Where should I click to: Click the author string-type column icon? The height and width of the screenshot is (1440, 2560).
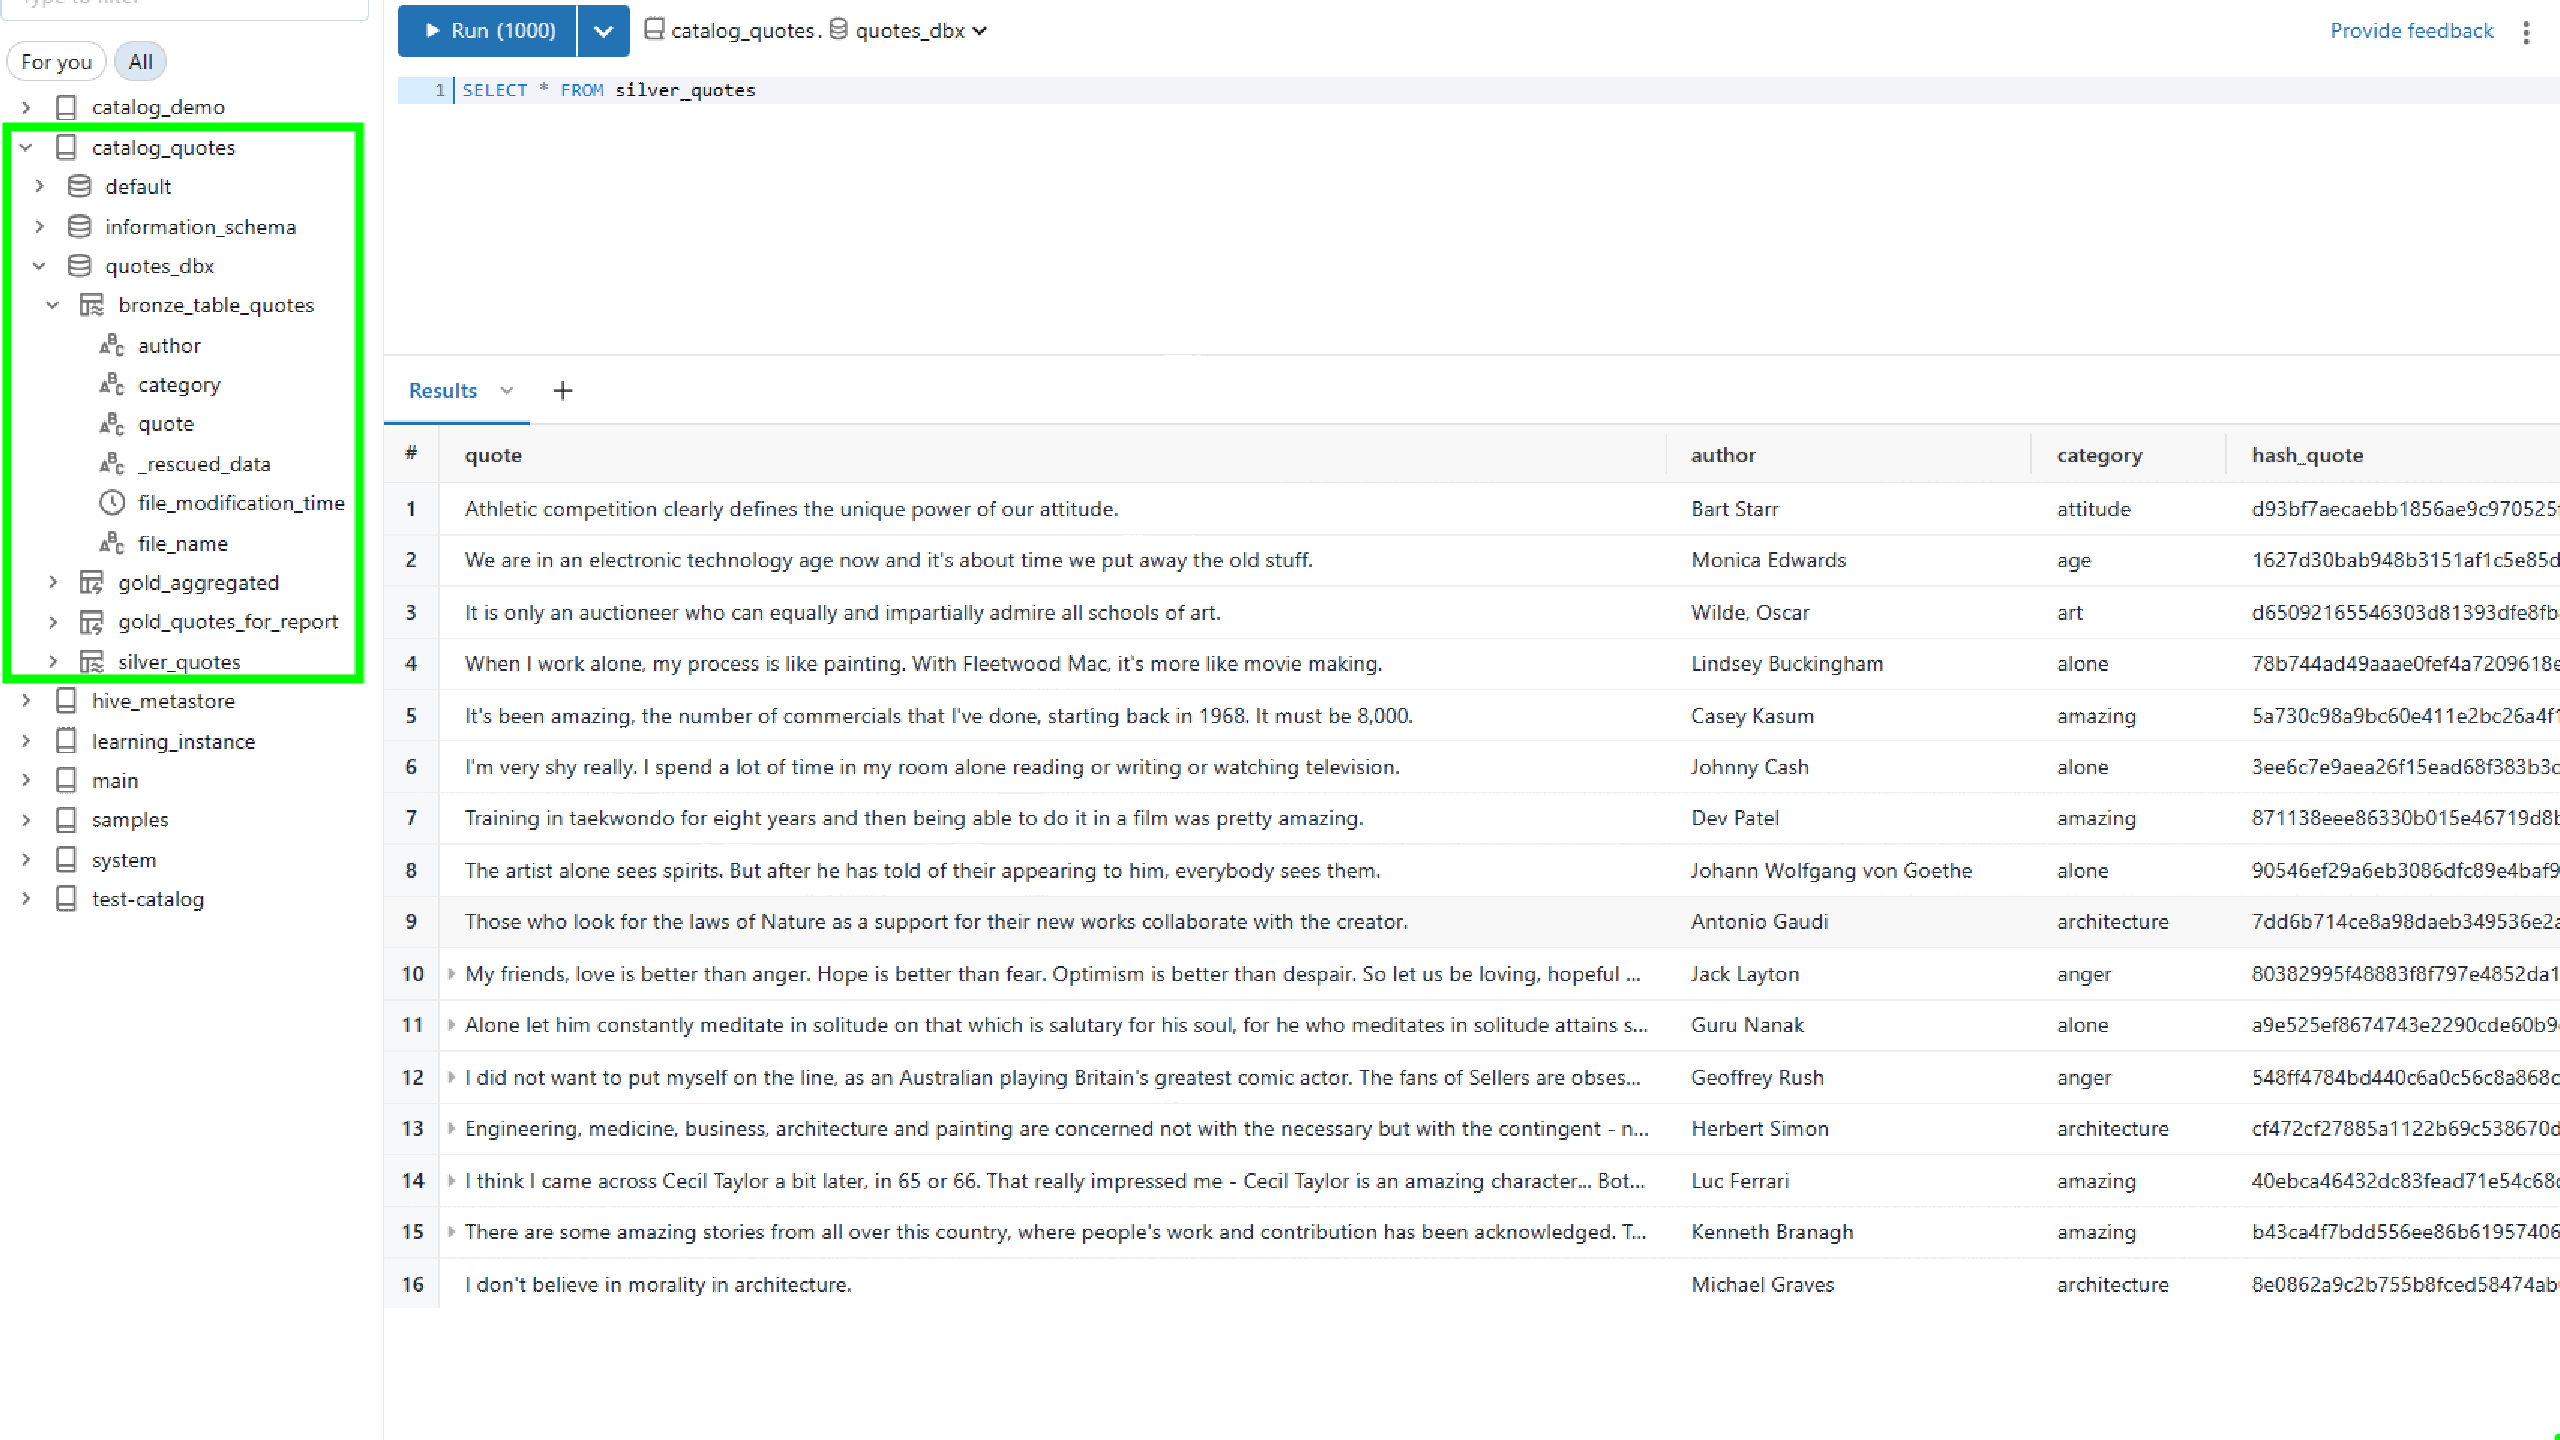[112, 346]
